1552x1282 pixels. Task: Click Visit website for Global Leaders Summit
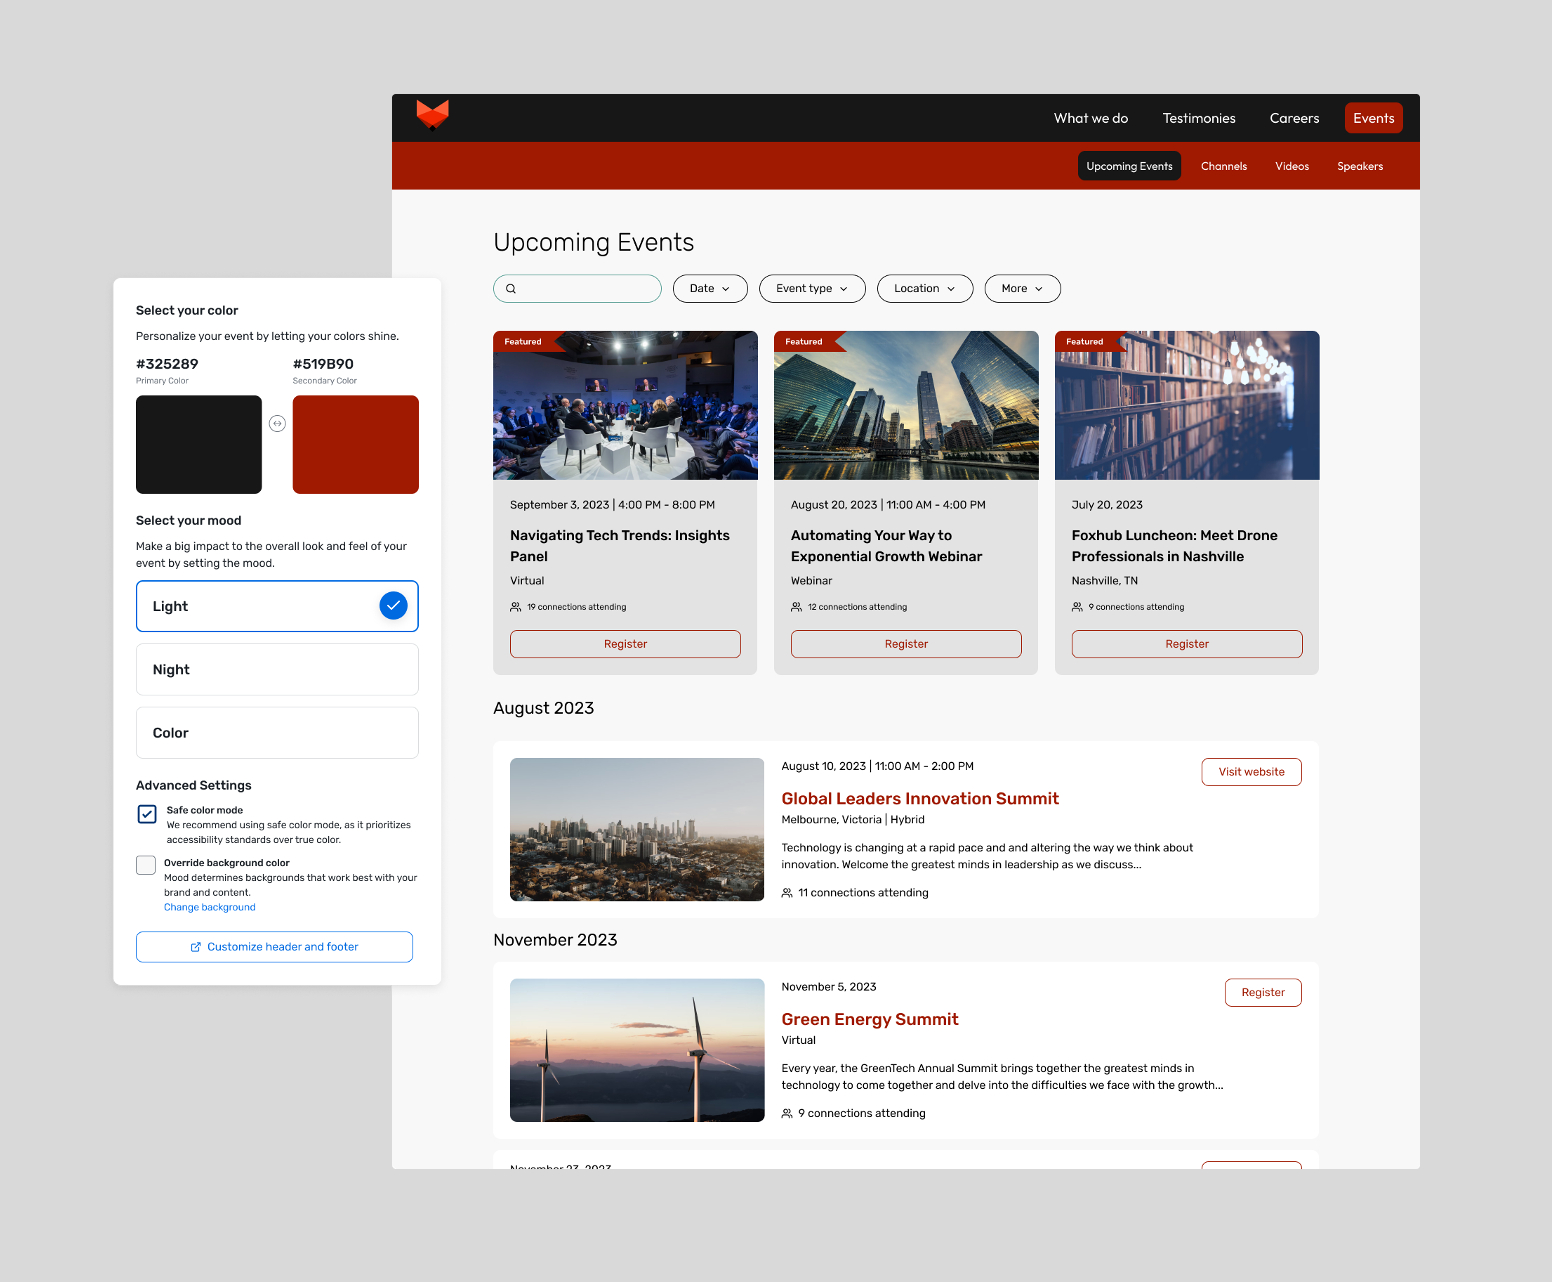point(1251,772)
